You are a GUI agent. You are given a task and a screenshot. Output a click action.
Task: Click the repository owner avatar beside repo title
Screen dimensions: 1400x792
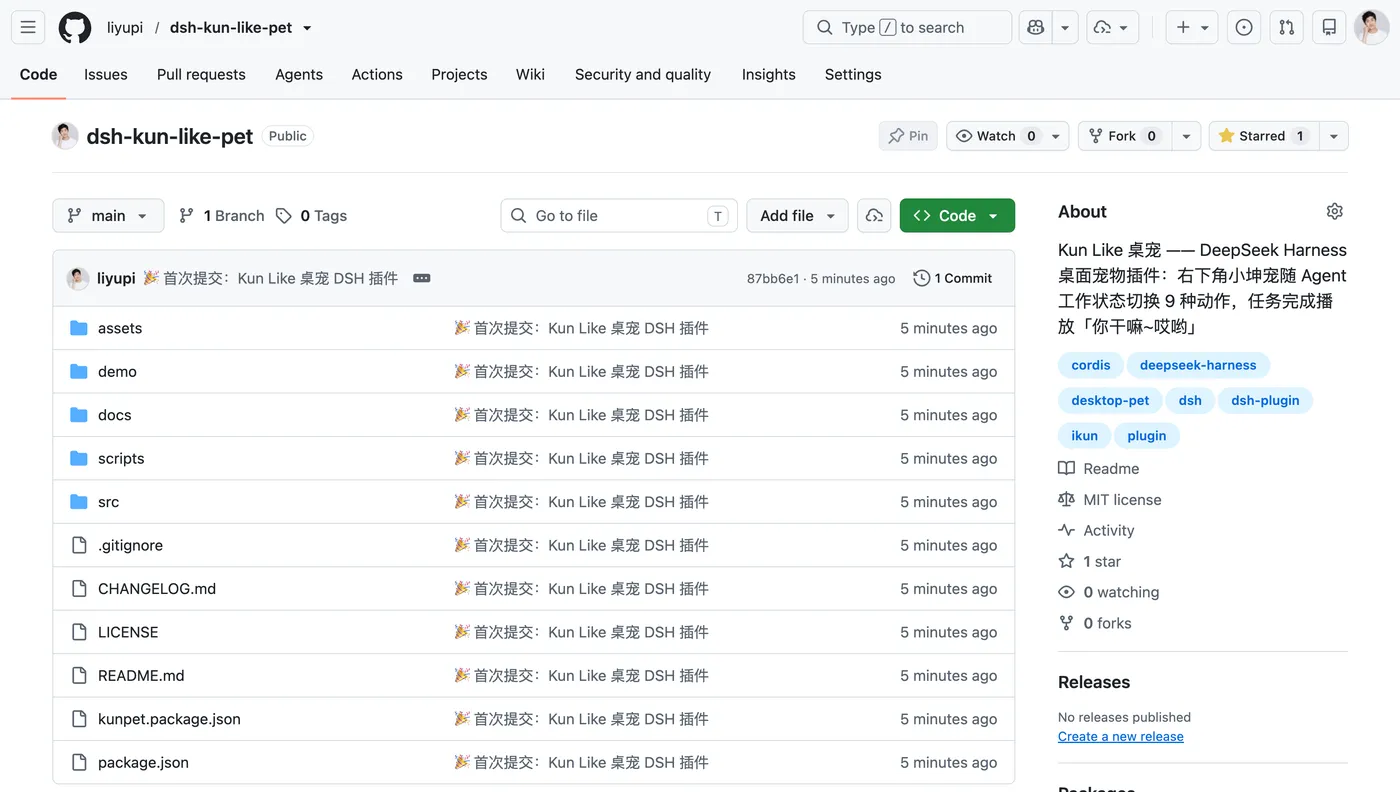click(x=65, y=136)
